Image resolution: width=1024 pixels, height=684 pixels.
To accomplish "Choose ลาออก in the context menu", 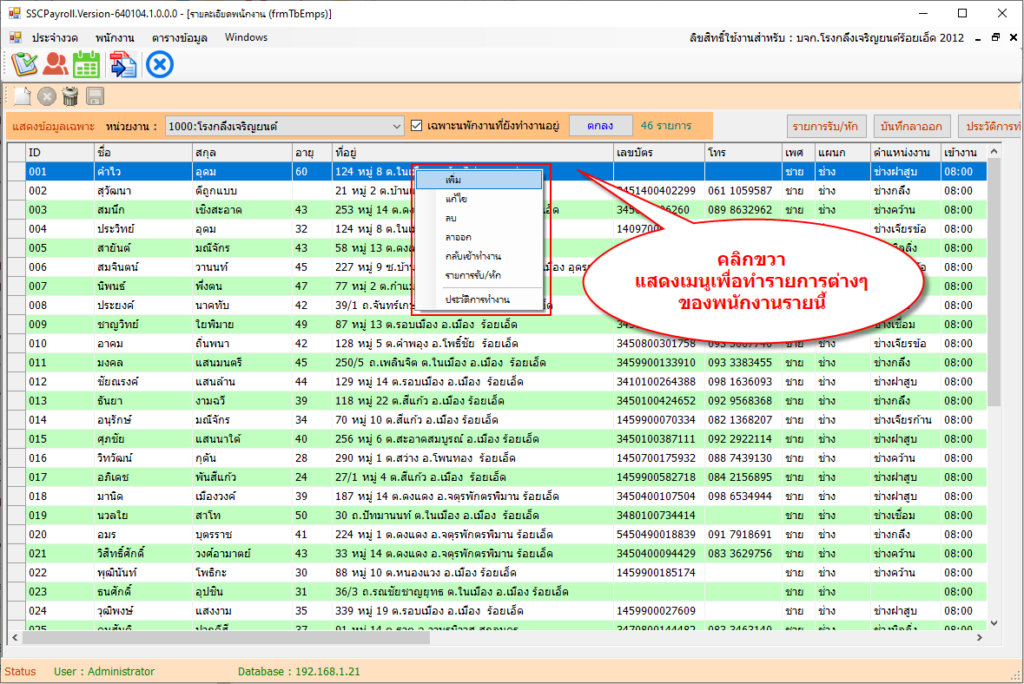I will (479, 236).
